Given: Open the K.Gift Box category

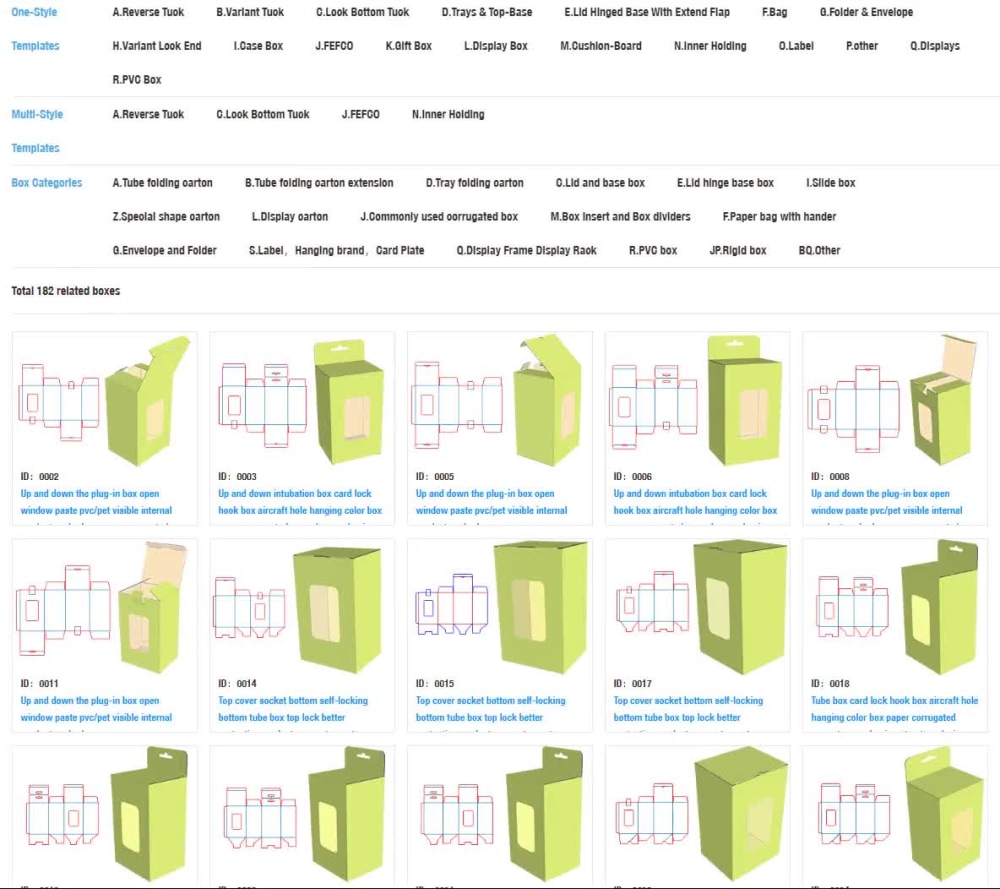Looking at the screenshot, I should pos(408,45).
